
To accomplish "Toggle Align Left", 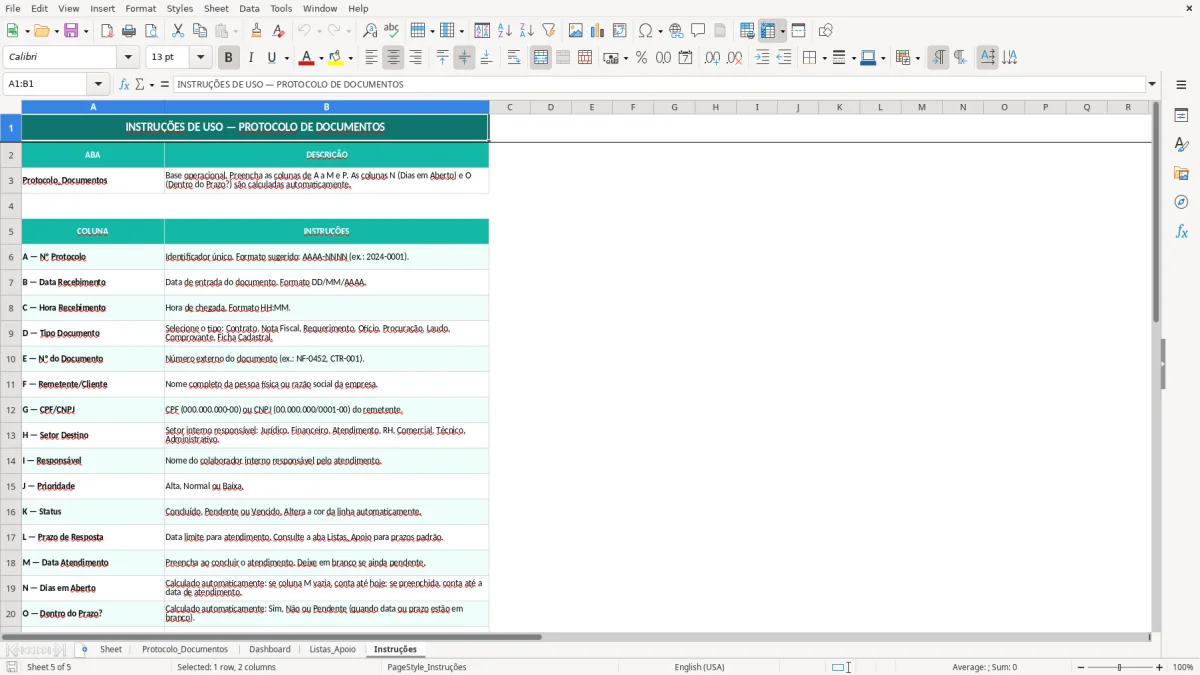I will click(x=371, y=58).
